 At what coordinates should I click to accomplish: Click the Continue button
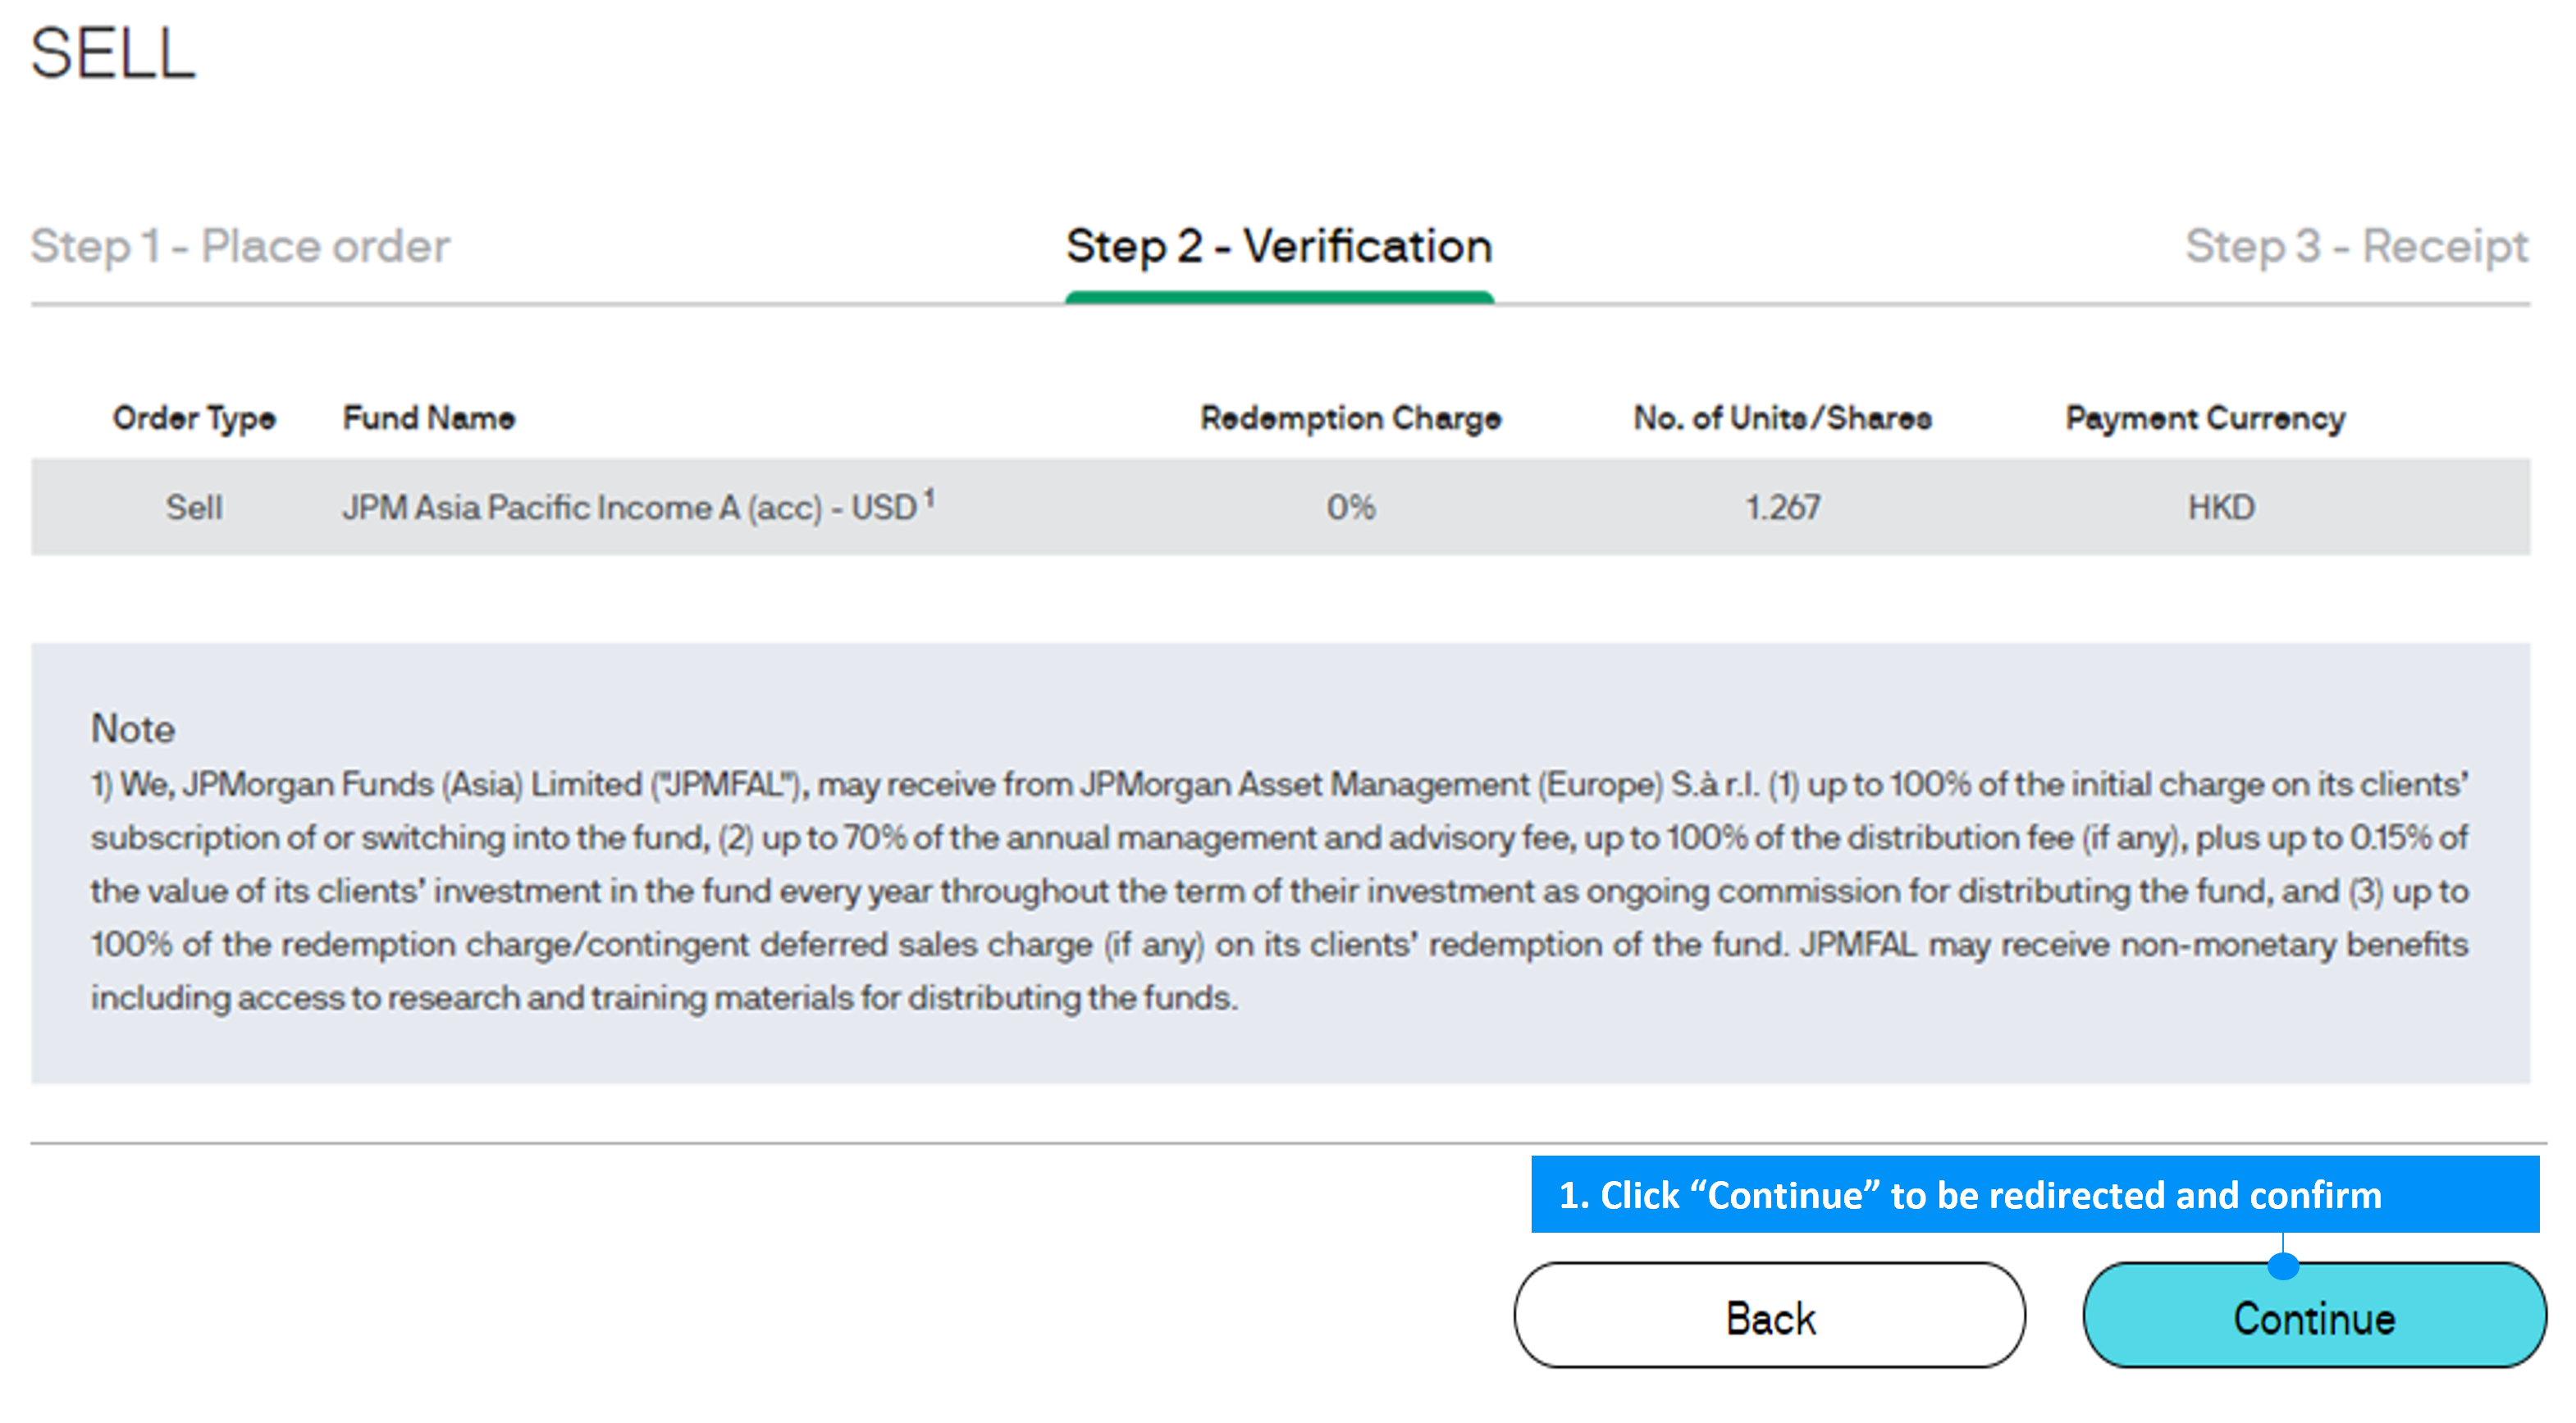click(x=2314, y=1315)
